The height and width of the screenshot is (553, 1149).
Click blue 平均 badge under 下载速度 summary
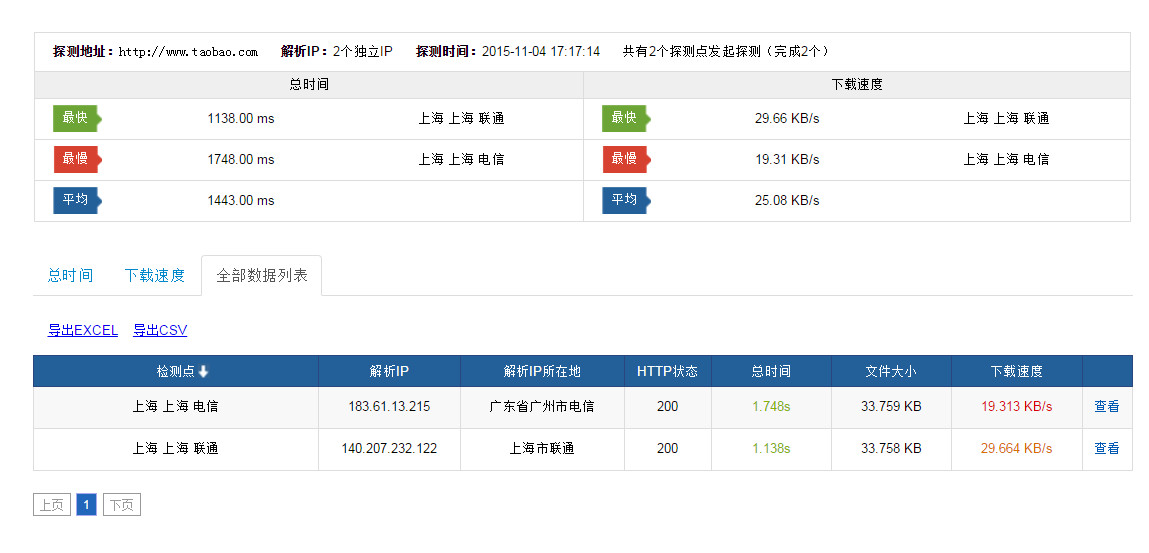(x=625, y=200)
